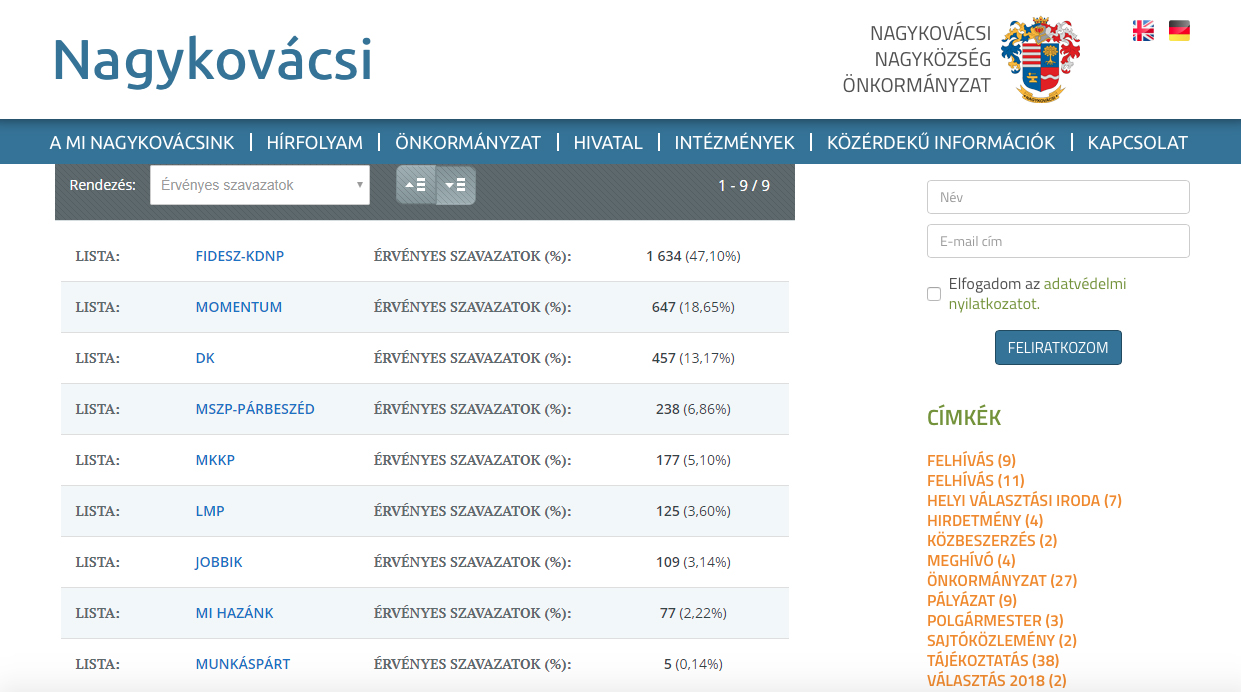Open the MKKP list link
This screenshot has height=692, width=1241.
(x=215, y=460)
